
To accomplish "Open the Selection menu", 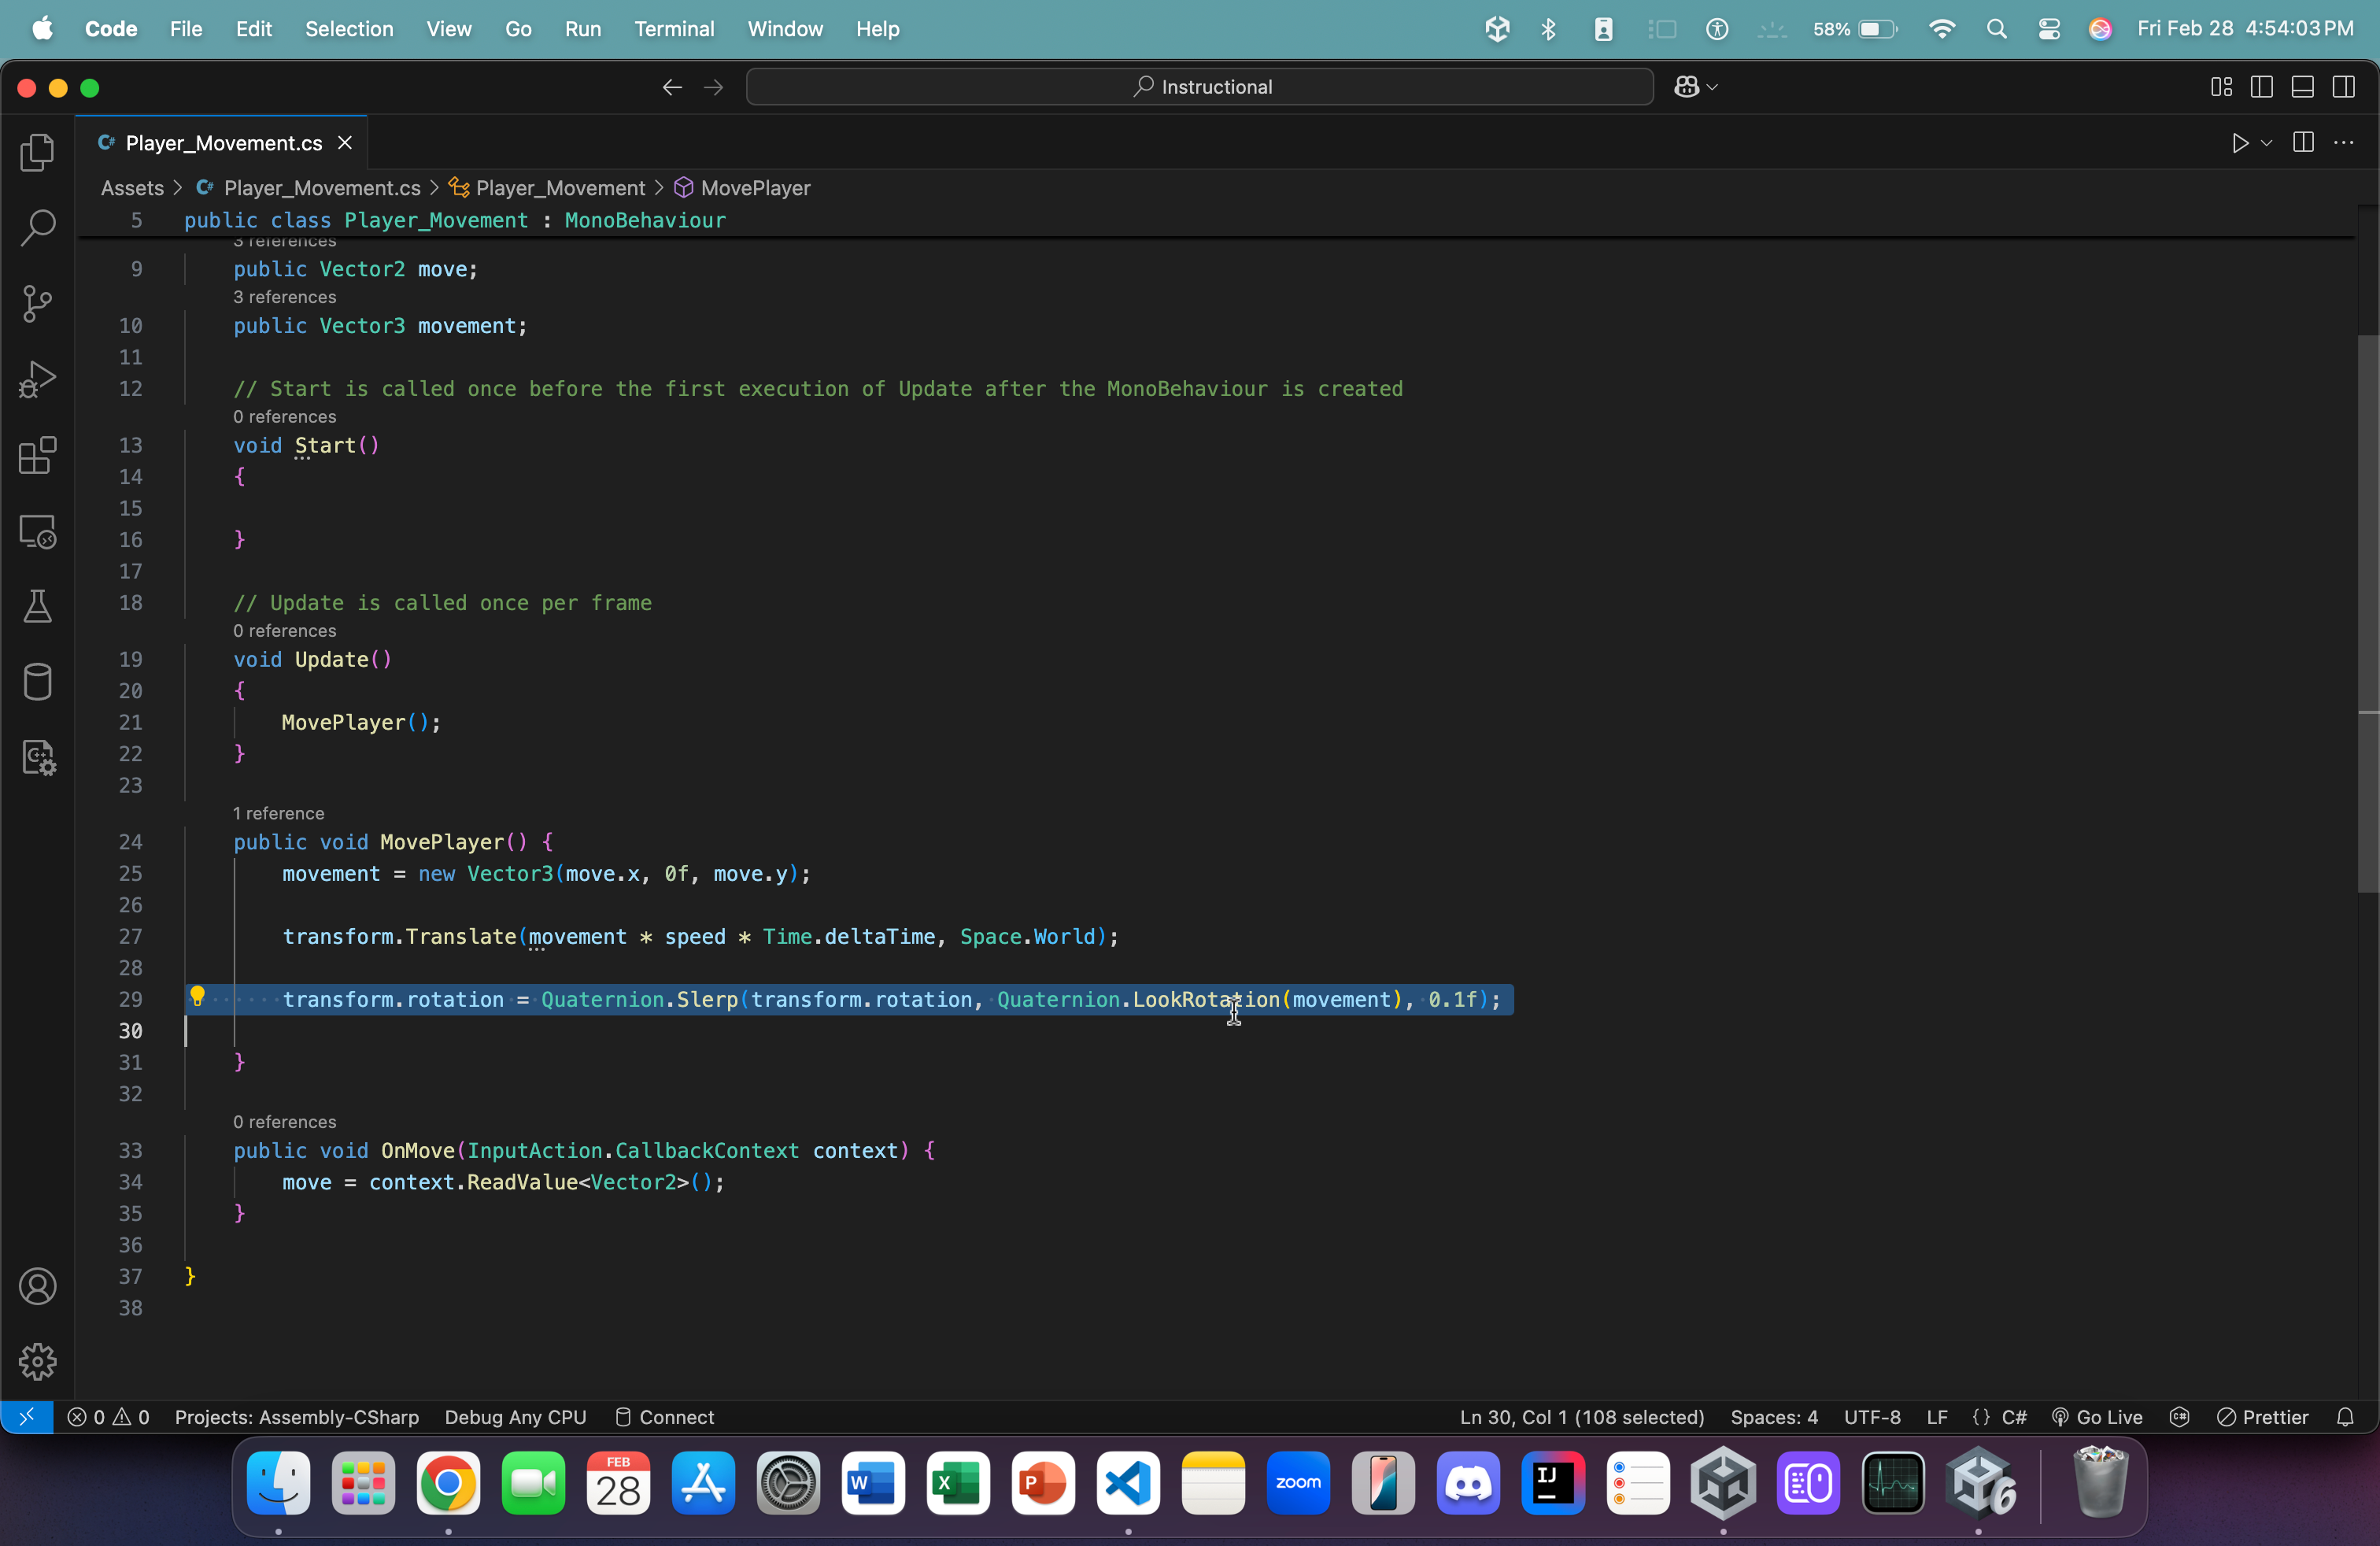I will click(349, 29).
